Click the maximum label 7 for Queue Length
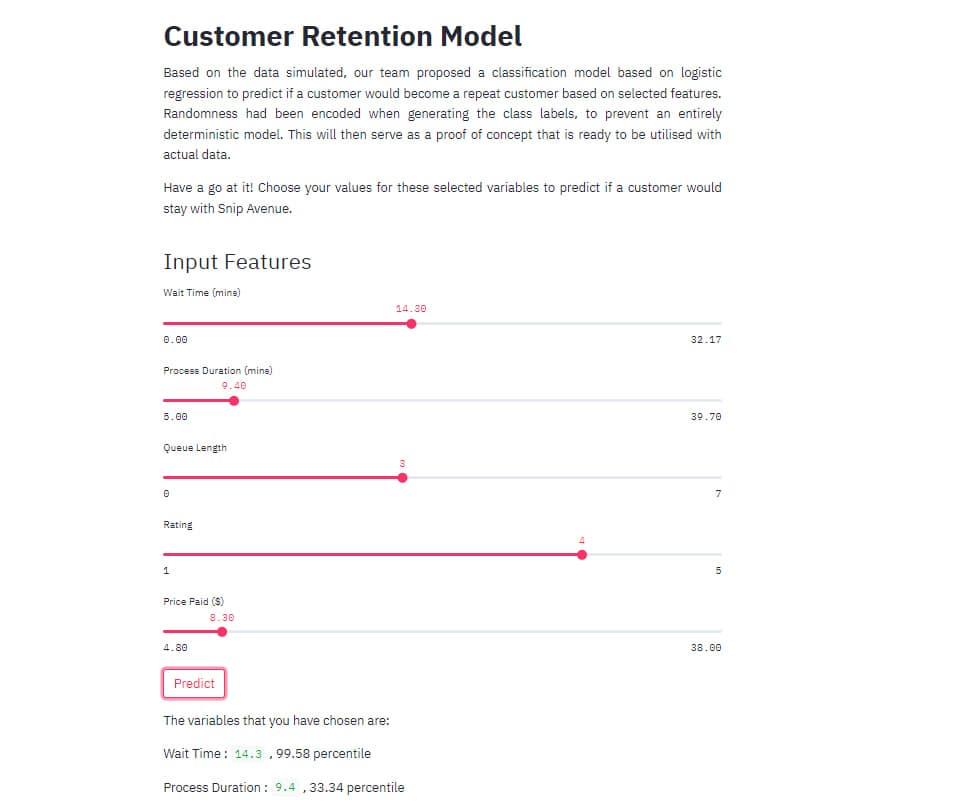958x809 pixels. 718,493
